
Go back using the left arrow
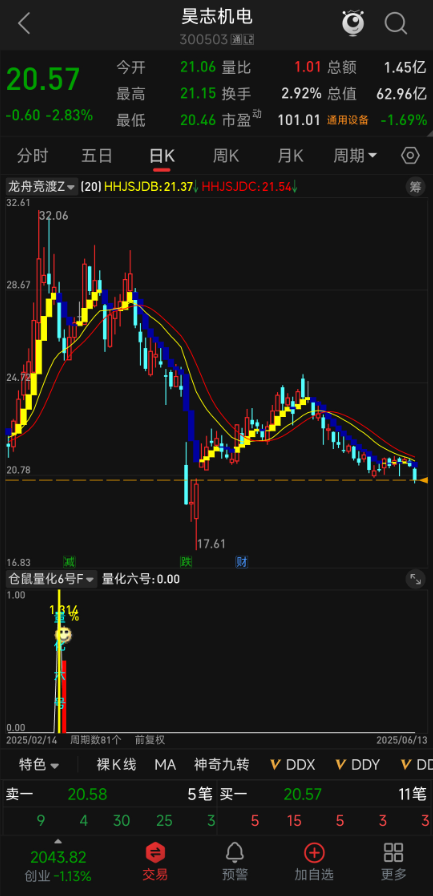pos(24,24)
